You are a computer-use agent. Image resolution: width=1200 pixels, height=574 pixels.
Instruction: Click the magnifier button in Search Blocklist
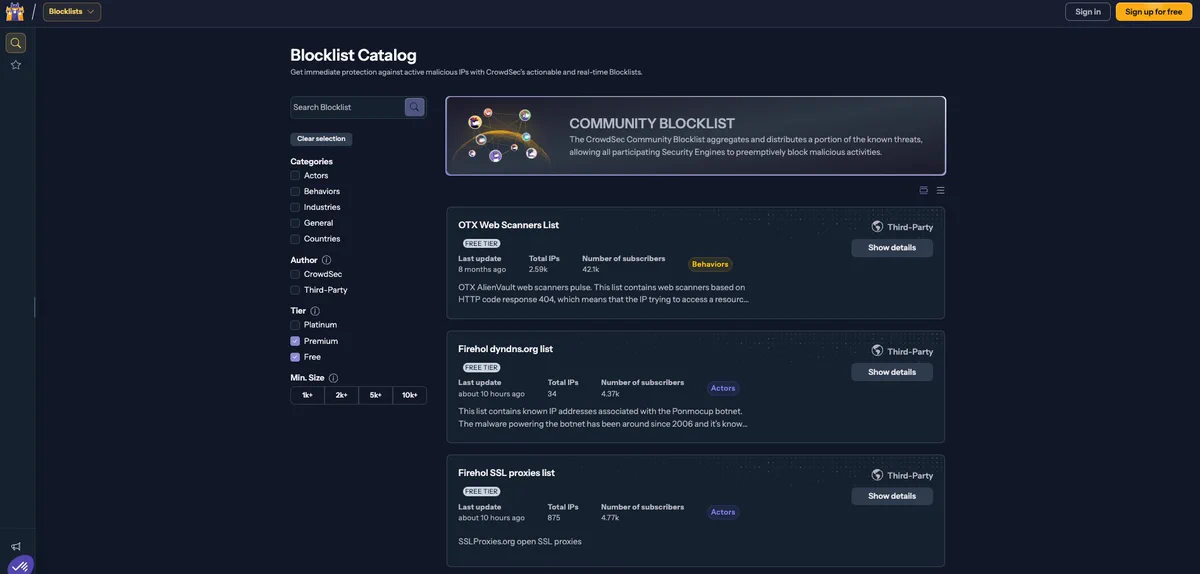click(x=414, y=107)
